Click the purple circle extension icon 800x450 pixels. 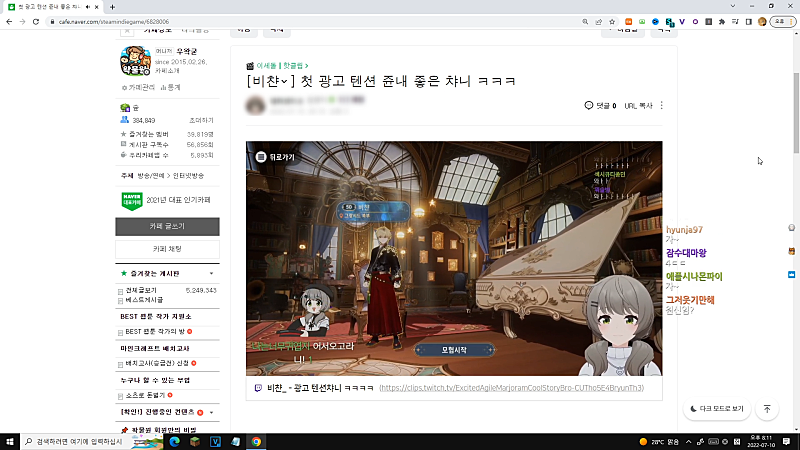(695, 22)
